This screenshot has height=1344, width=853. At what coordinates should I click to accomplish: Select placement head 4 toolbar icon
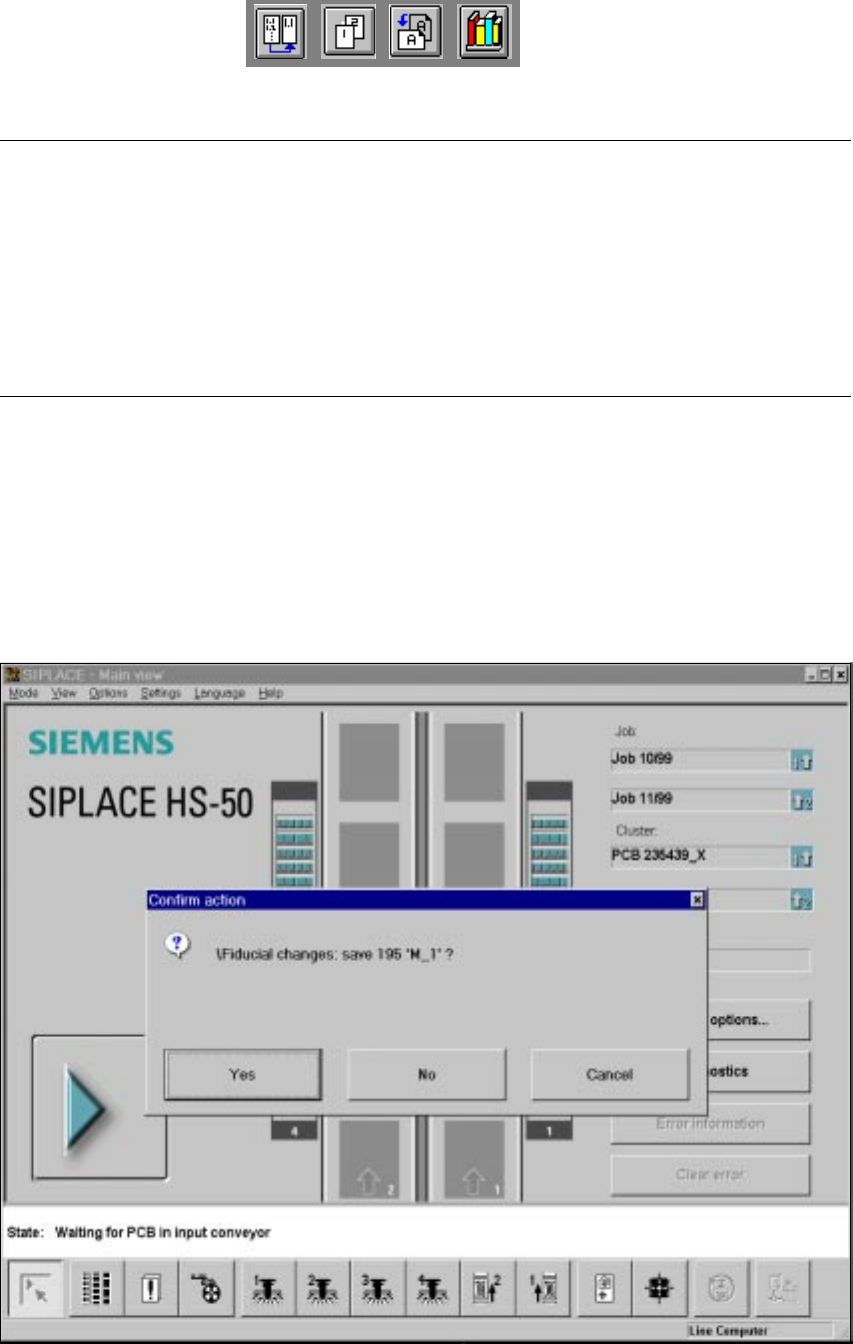(x=432, y=1288)
